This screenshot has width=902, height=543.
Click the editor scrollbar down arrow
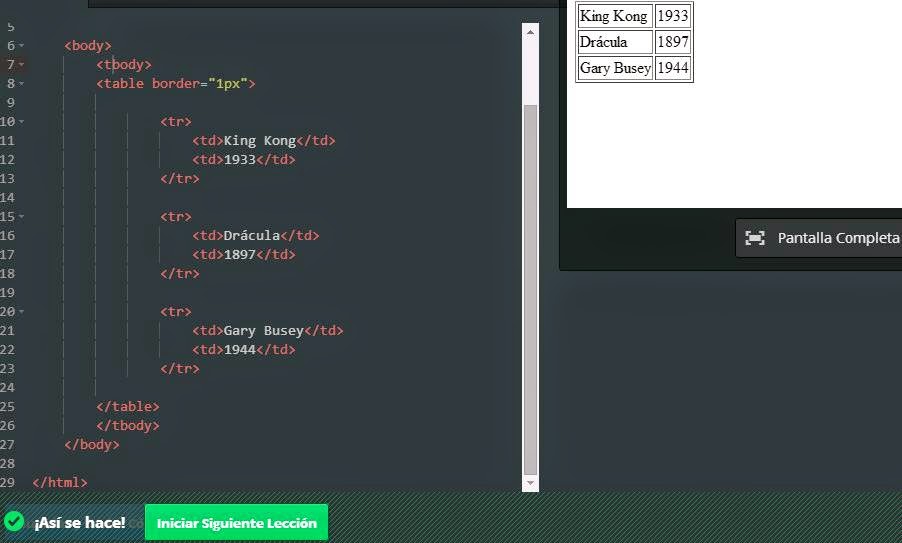click(530, 483)
